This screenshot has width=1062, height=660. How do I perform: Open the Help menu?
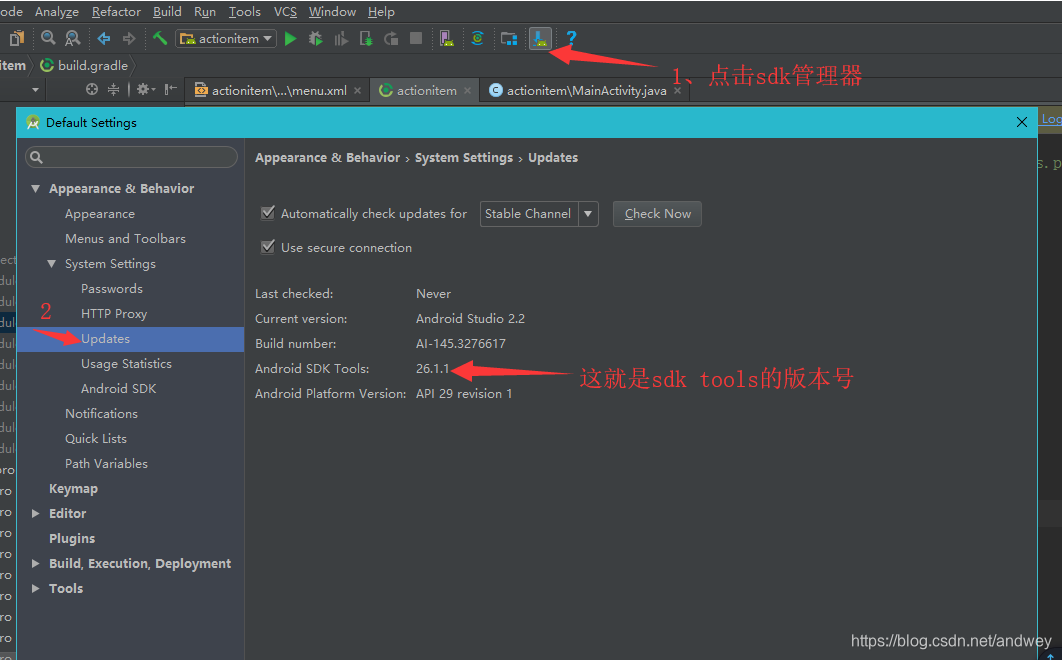(381, 12)
